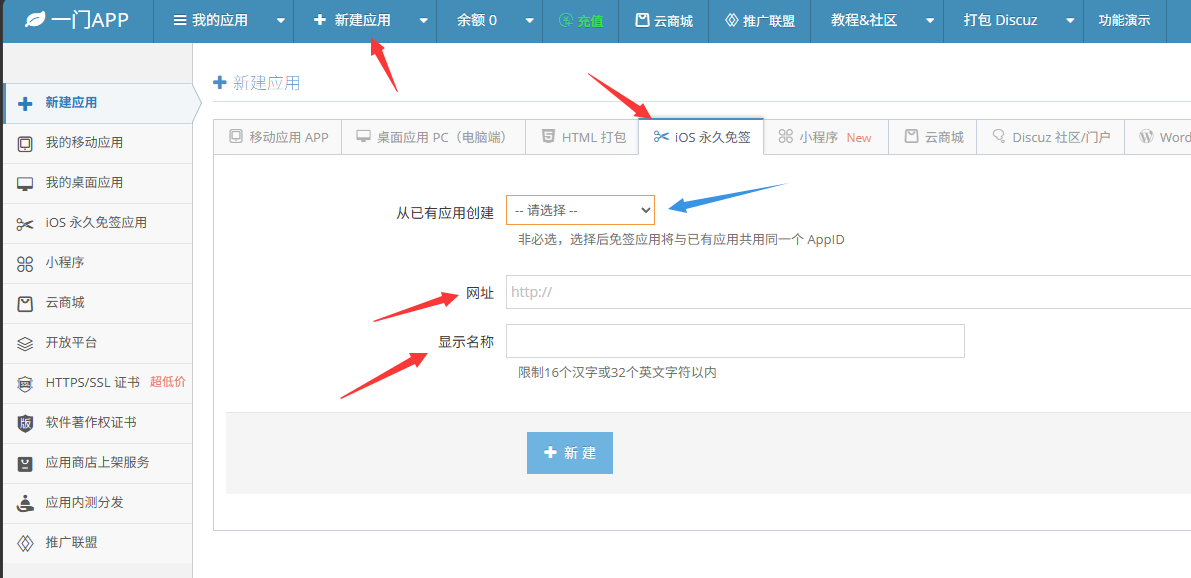
Task: Open 应用内测分发 in the sidebar
Action: (96, 503)
